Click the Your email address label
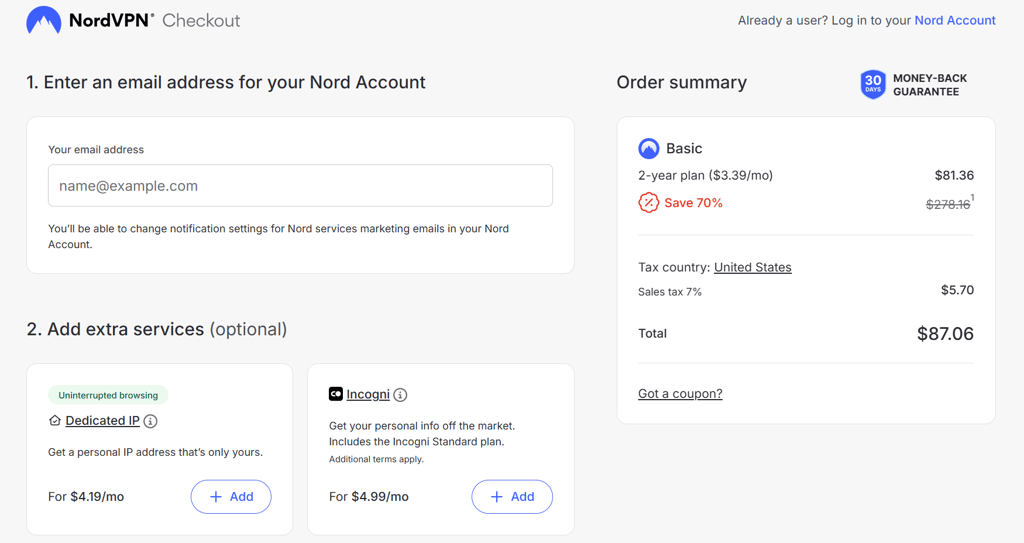The image size is (1024, 543). 96,150
